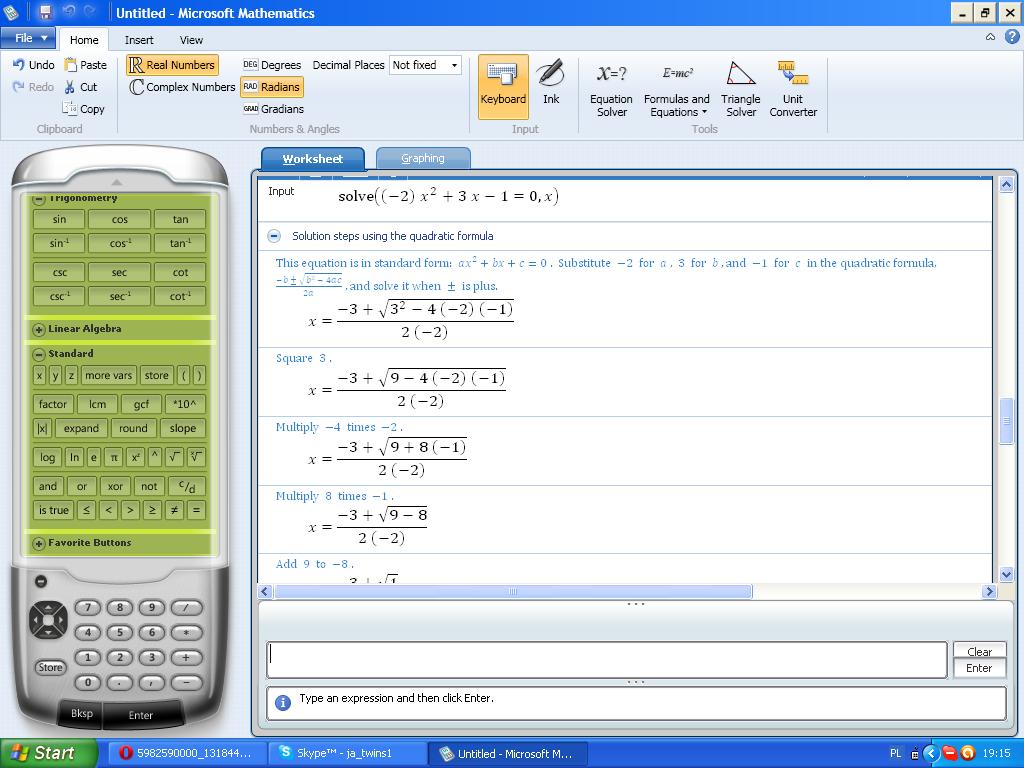Screen dimensions: 1024x768
Task: Click the Undo icon
Action: tap(33, 65)
